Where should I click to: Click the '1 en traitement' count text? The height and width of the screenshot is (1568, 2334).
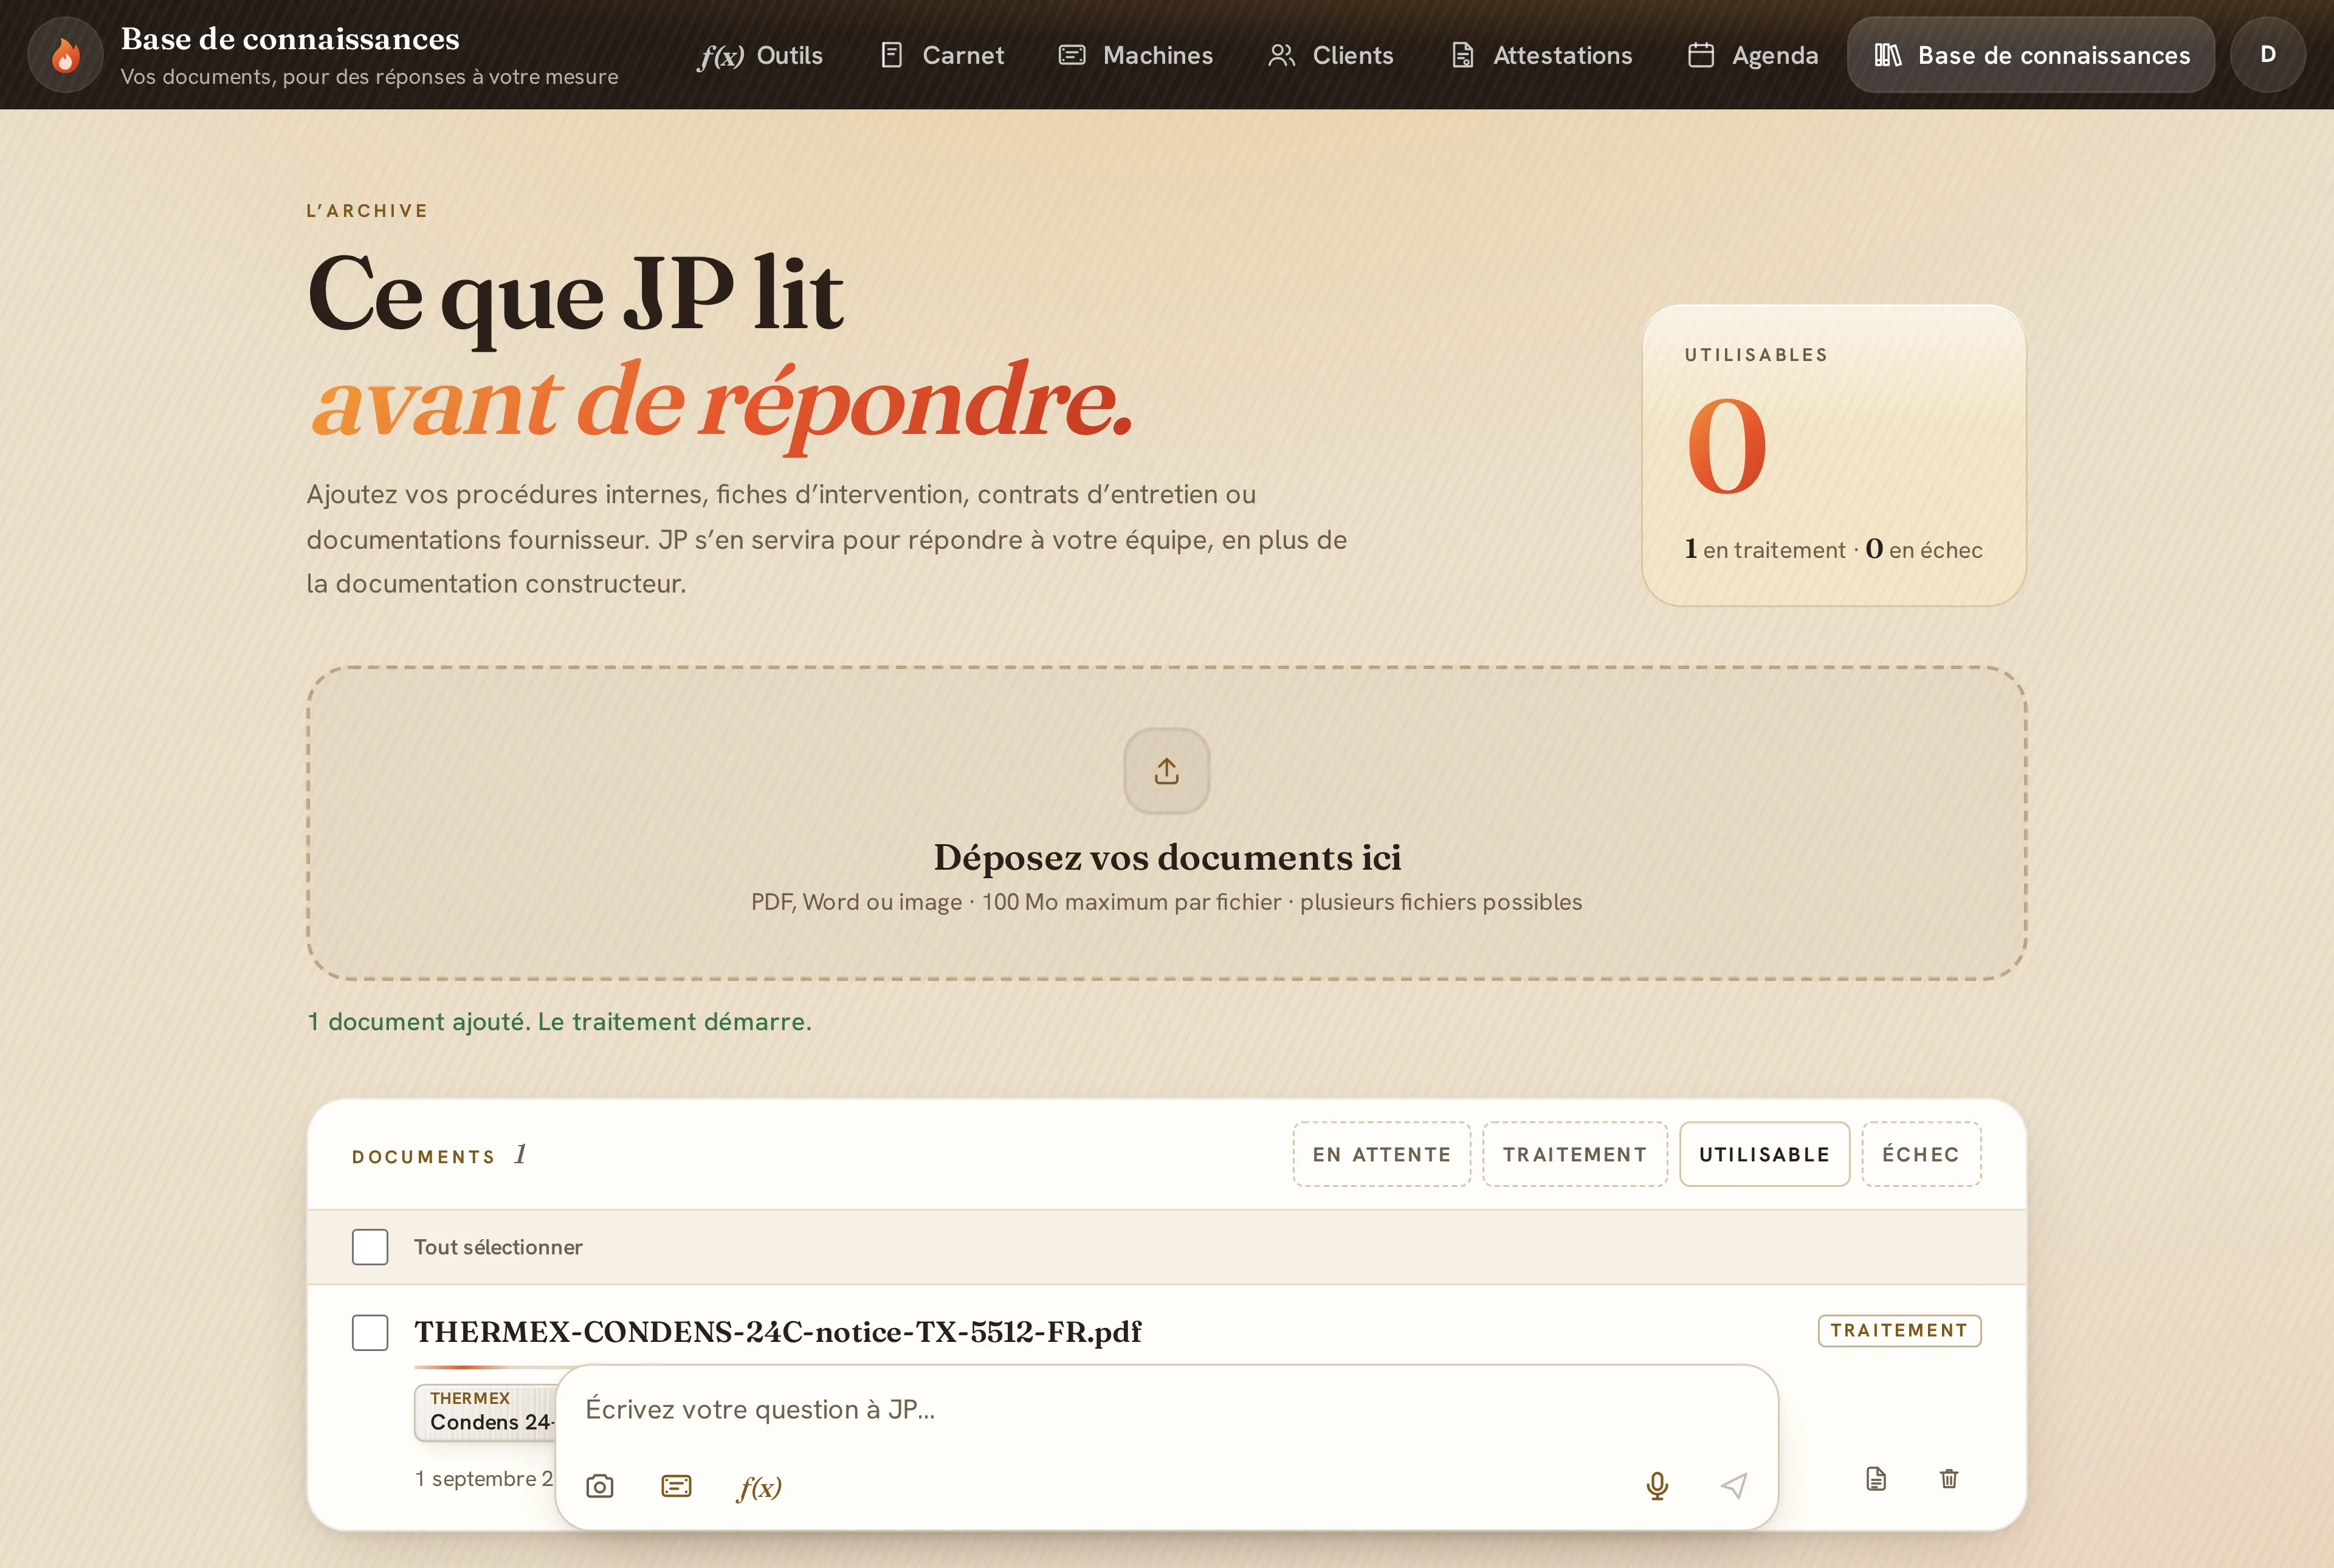1765,549
